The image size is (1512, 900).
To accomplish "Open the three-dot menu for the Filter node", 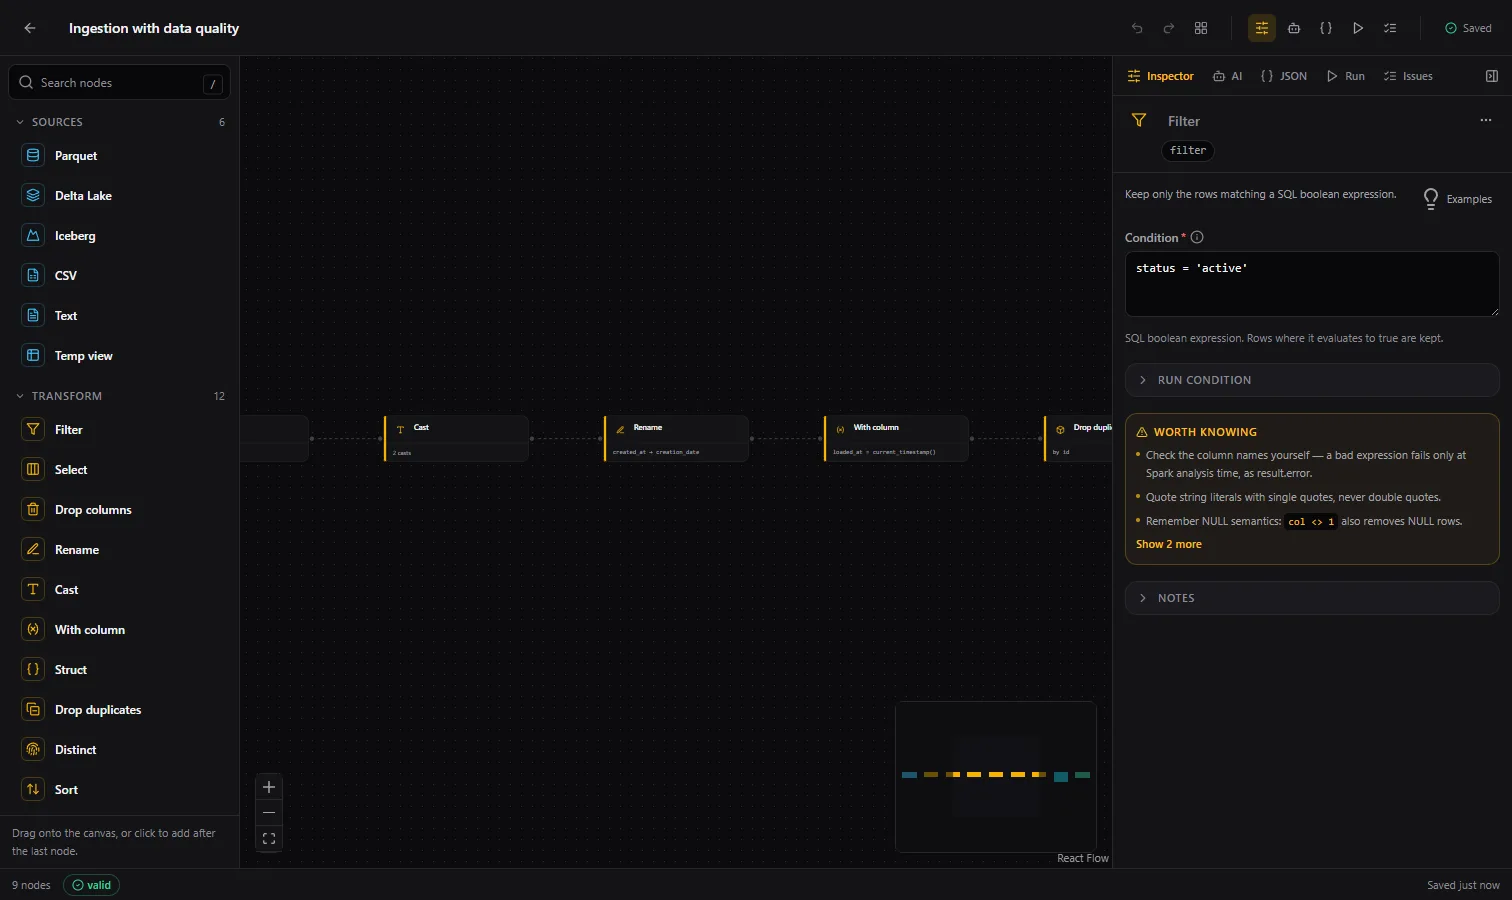I will pyautogui.click(x=1486, y=120).
